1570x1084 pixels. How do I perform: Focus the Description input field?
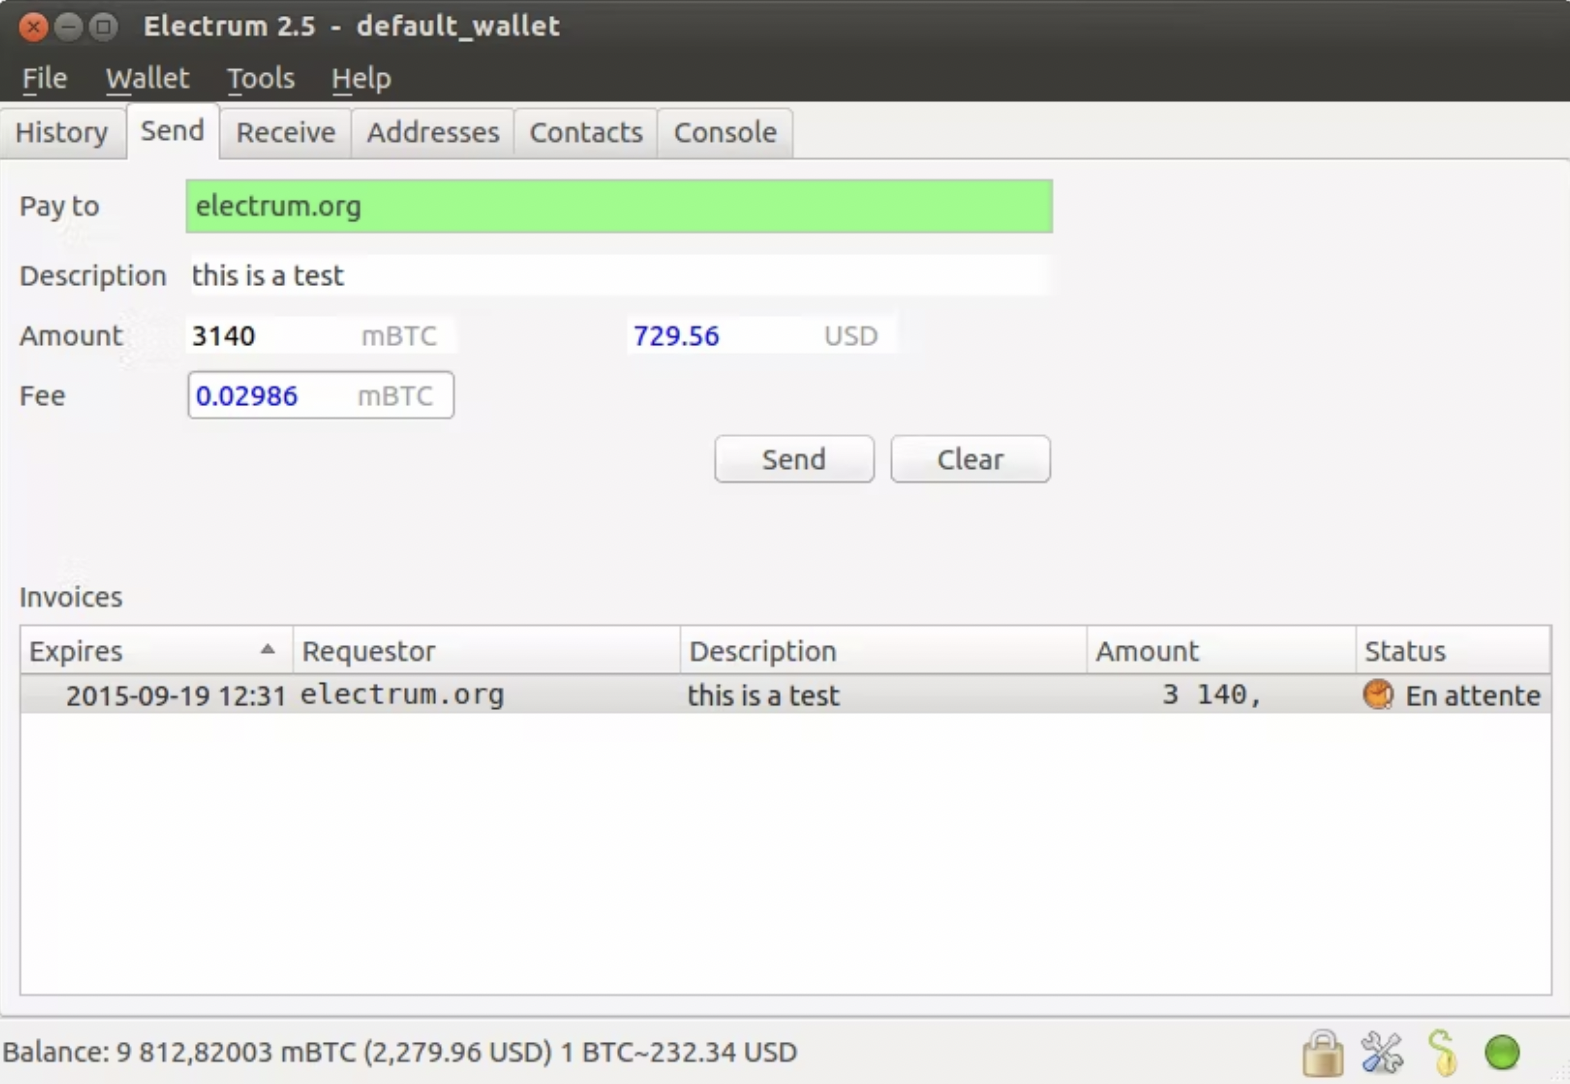coord(619,275)
